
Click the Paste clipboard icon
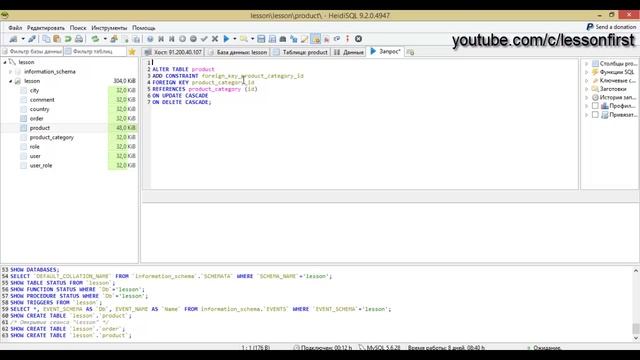click(57, 39)
